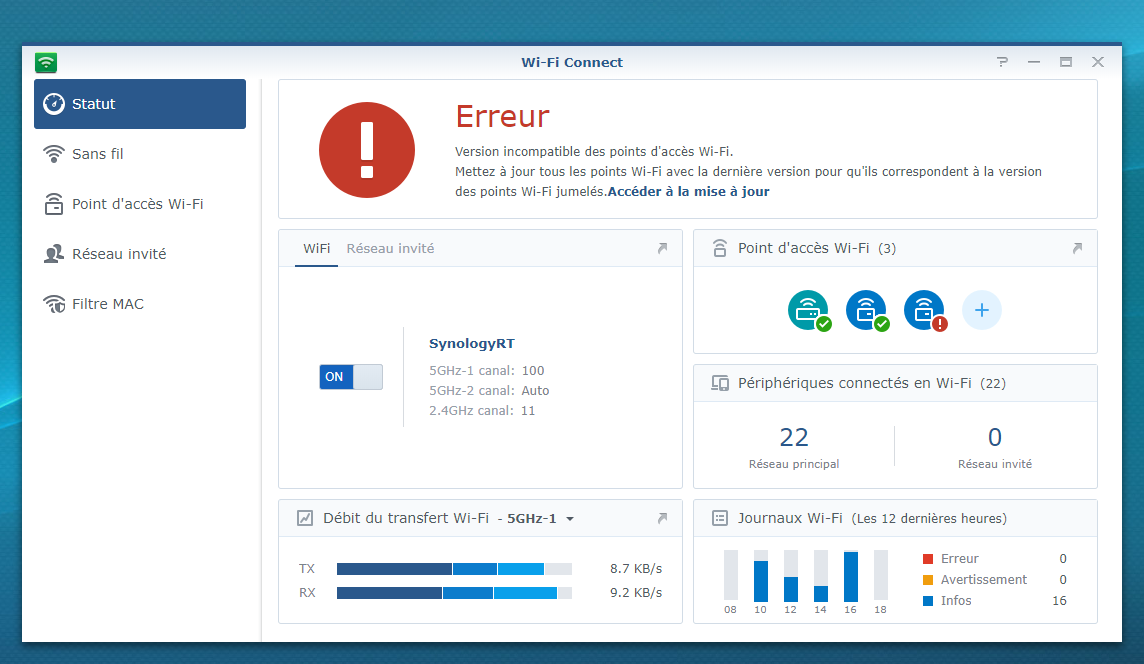
Task: Click the log bar for hour 16
Action: (851, 576)
